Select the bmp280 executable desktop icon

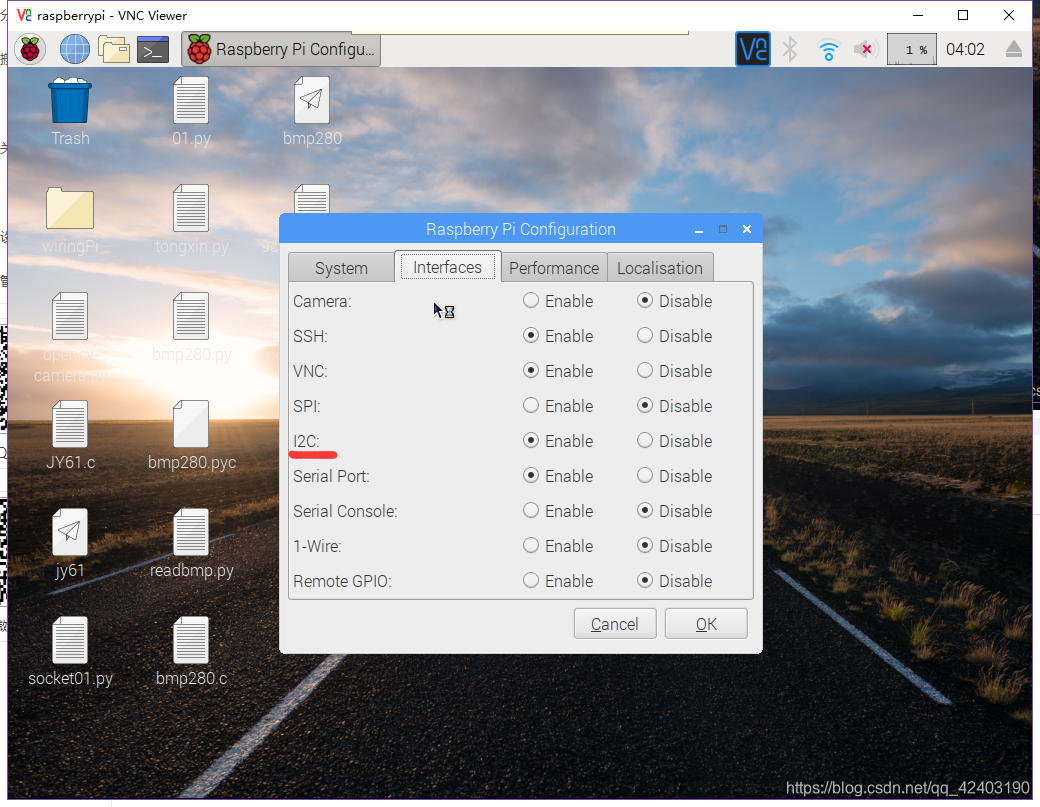pos(312,111)
